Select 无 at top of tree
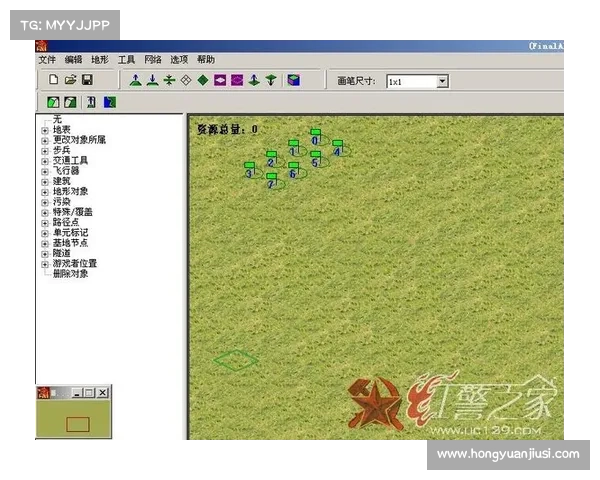This screenshot has height=480, width=600. (x=57, y=119)
